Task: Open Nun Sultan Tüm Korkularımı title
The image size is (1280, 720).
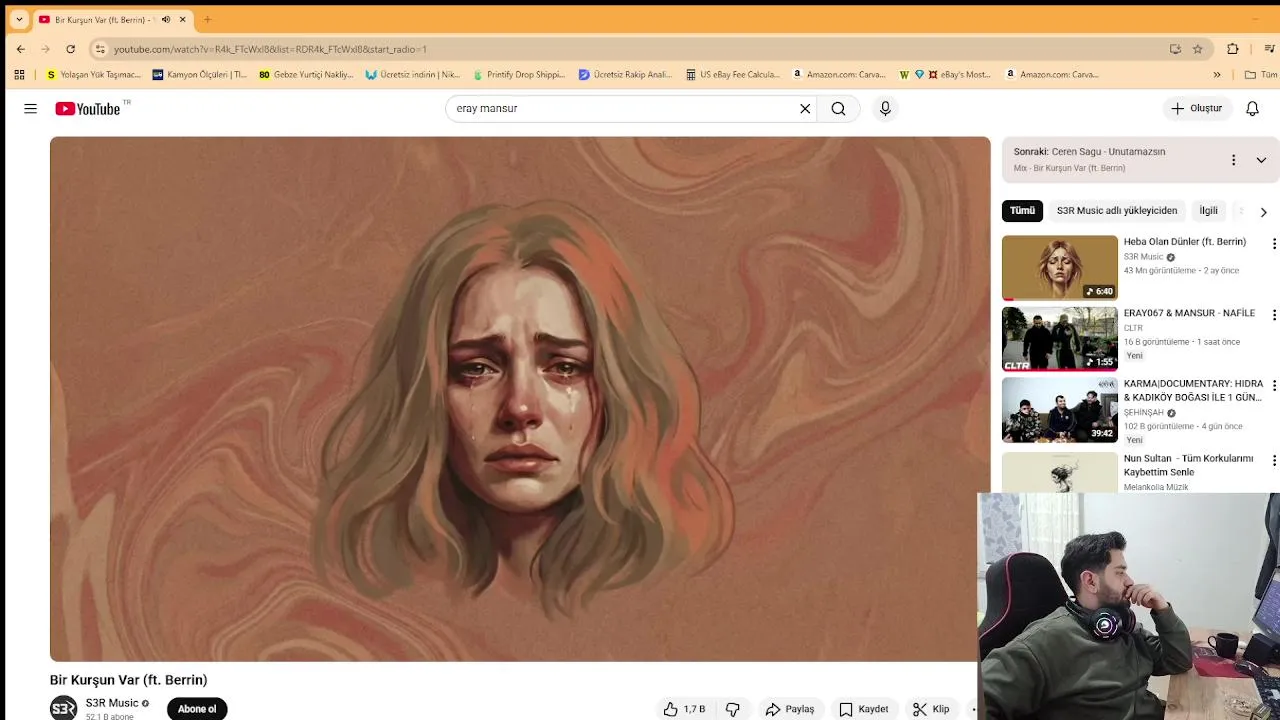Action: (1188, 465)
